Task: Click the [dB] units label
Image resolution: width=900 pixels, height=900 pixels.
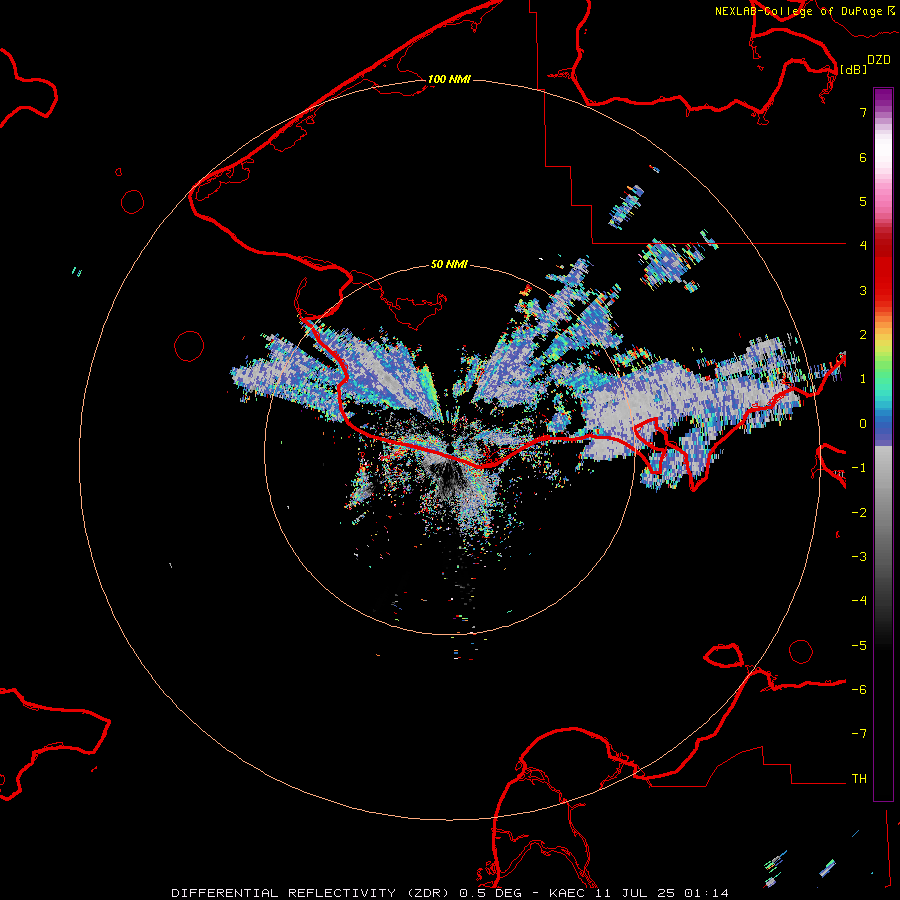Action: pos(853,69)
